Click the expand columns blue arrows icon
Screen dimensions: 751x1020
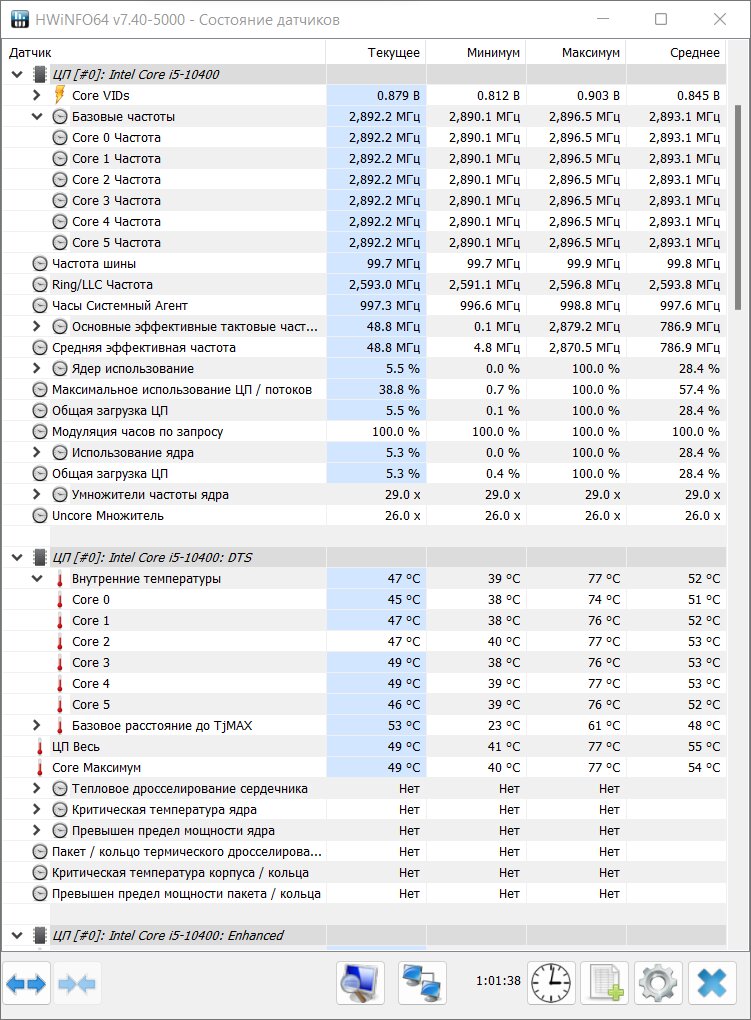point(27,984)
